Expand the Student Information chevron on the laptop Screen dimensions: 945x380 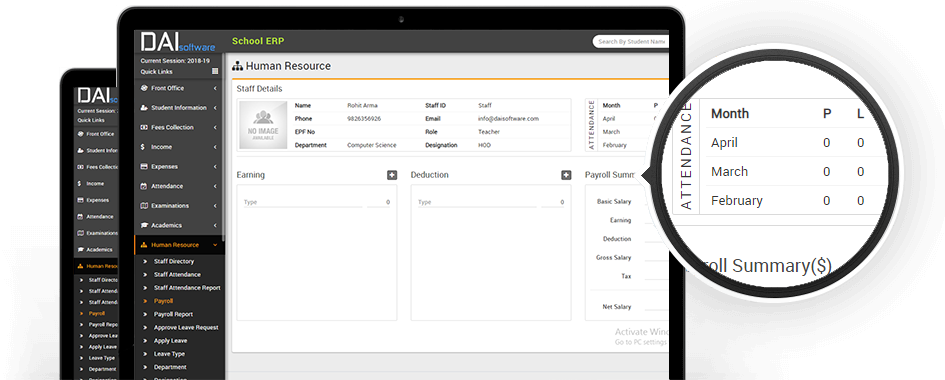click(x=215, y=108)
